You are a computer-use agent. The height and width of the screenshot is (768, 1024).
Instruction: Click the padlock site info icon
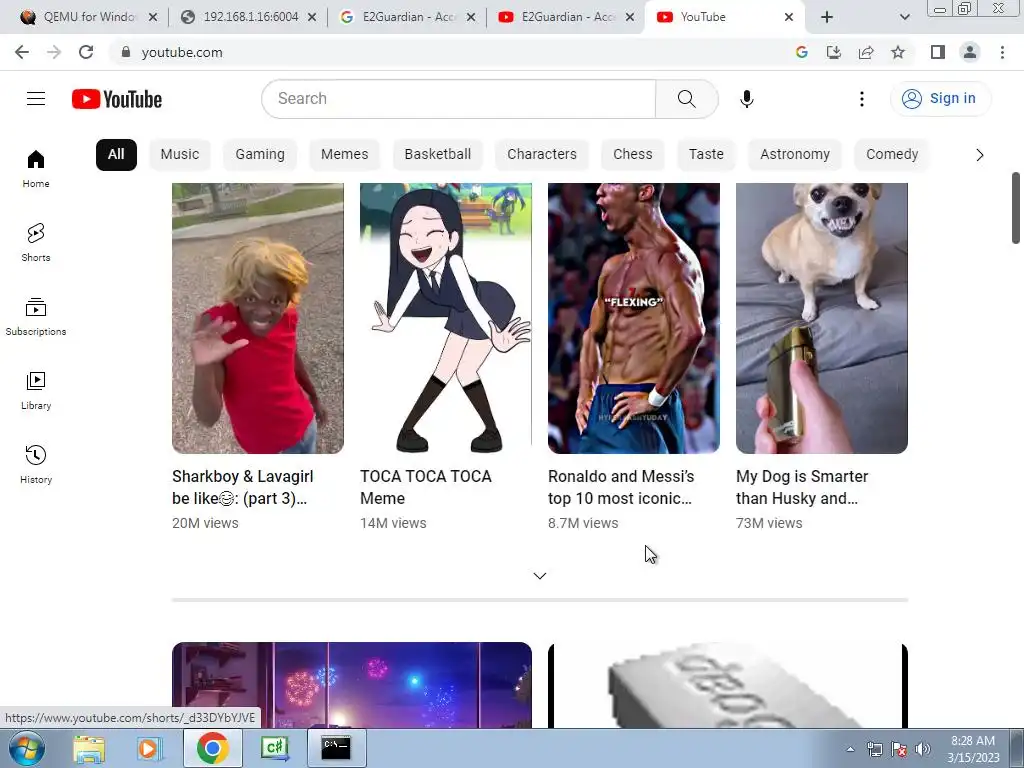pos(126,52)
